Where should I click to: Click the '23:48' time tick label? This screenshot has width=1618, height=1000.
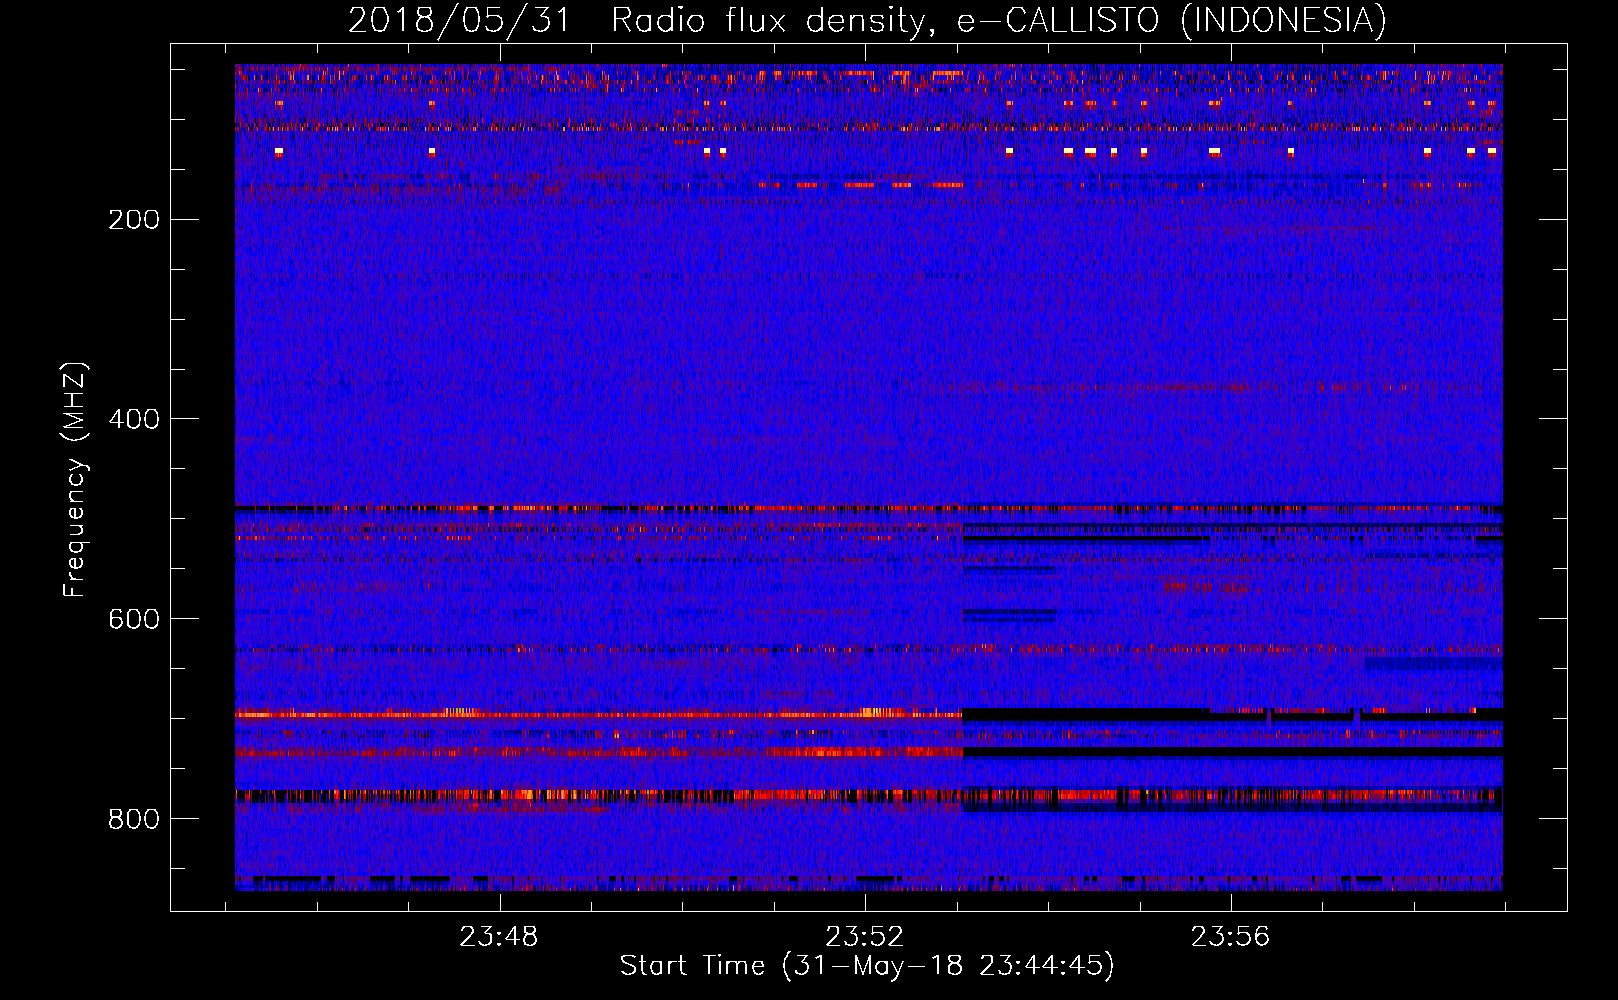click(x=498, y=936)
